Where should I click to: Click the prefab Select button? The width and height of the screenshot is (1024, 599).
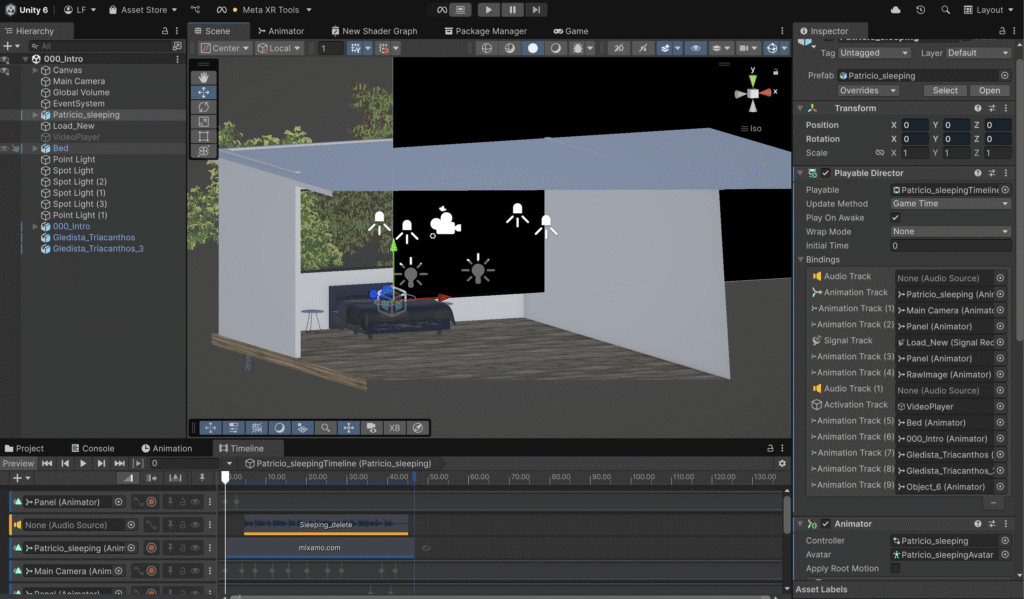945,91
